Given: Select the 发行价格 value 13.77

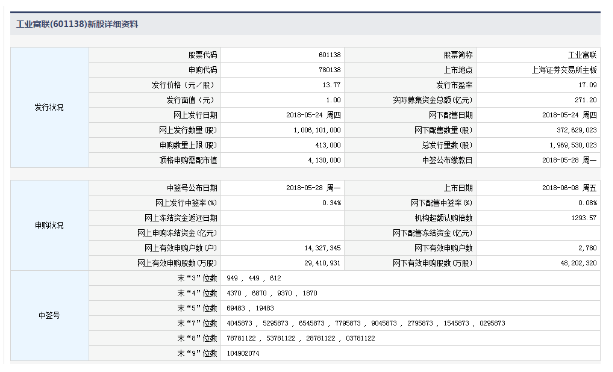Looking at the screenshot, I should point(332,85).
